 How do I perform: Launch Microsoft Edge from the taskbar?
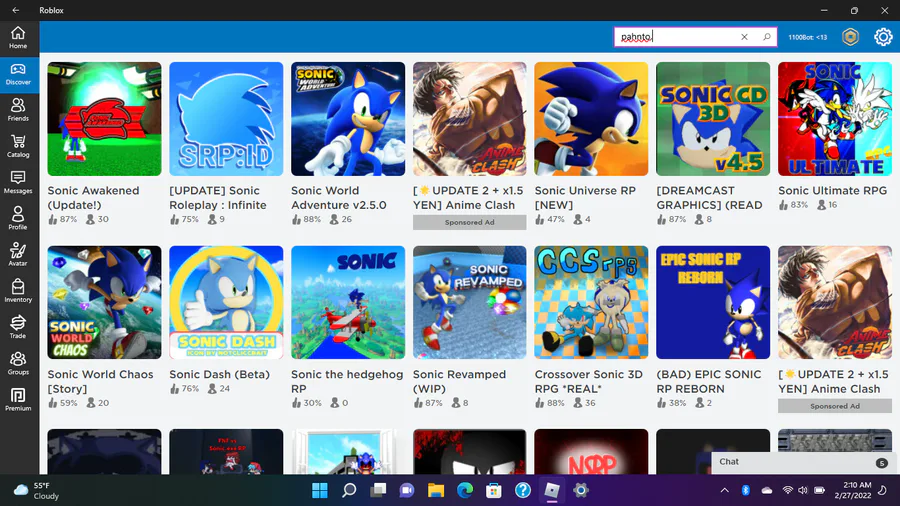coord(464,491)
